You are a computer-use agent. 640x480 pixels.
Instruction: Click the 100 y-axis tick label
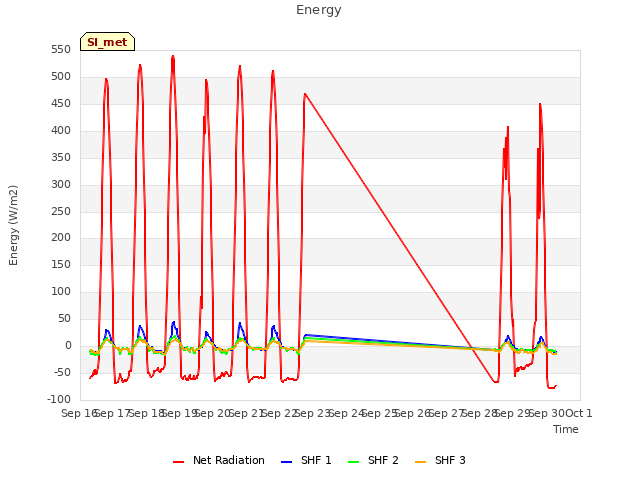click(x=61, y=291)
